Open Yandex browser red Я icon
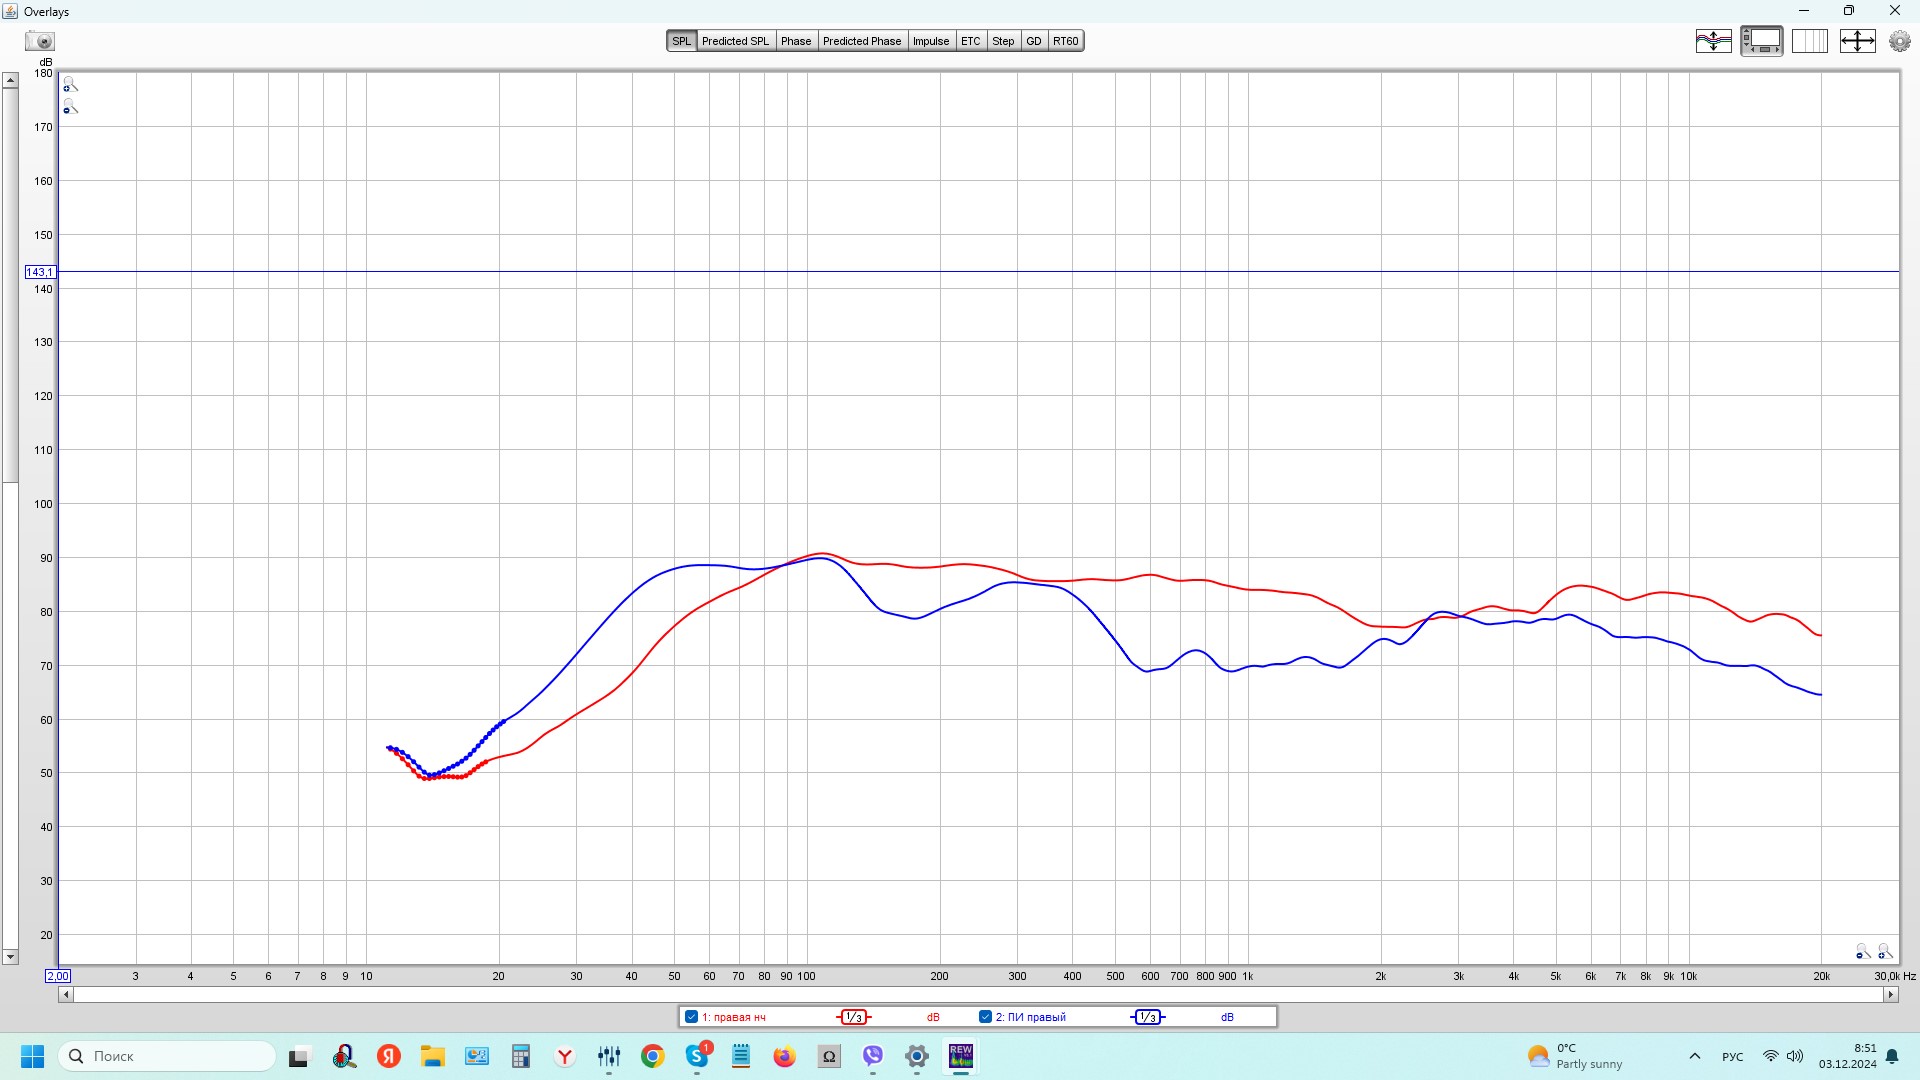 click(389, 1056)
